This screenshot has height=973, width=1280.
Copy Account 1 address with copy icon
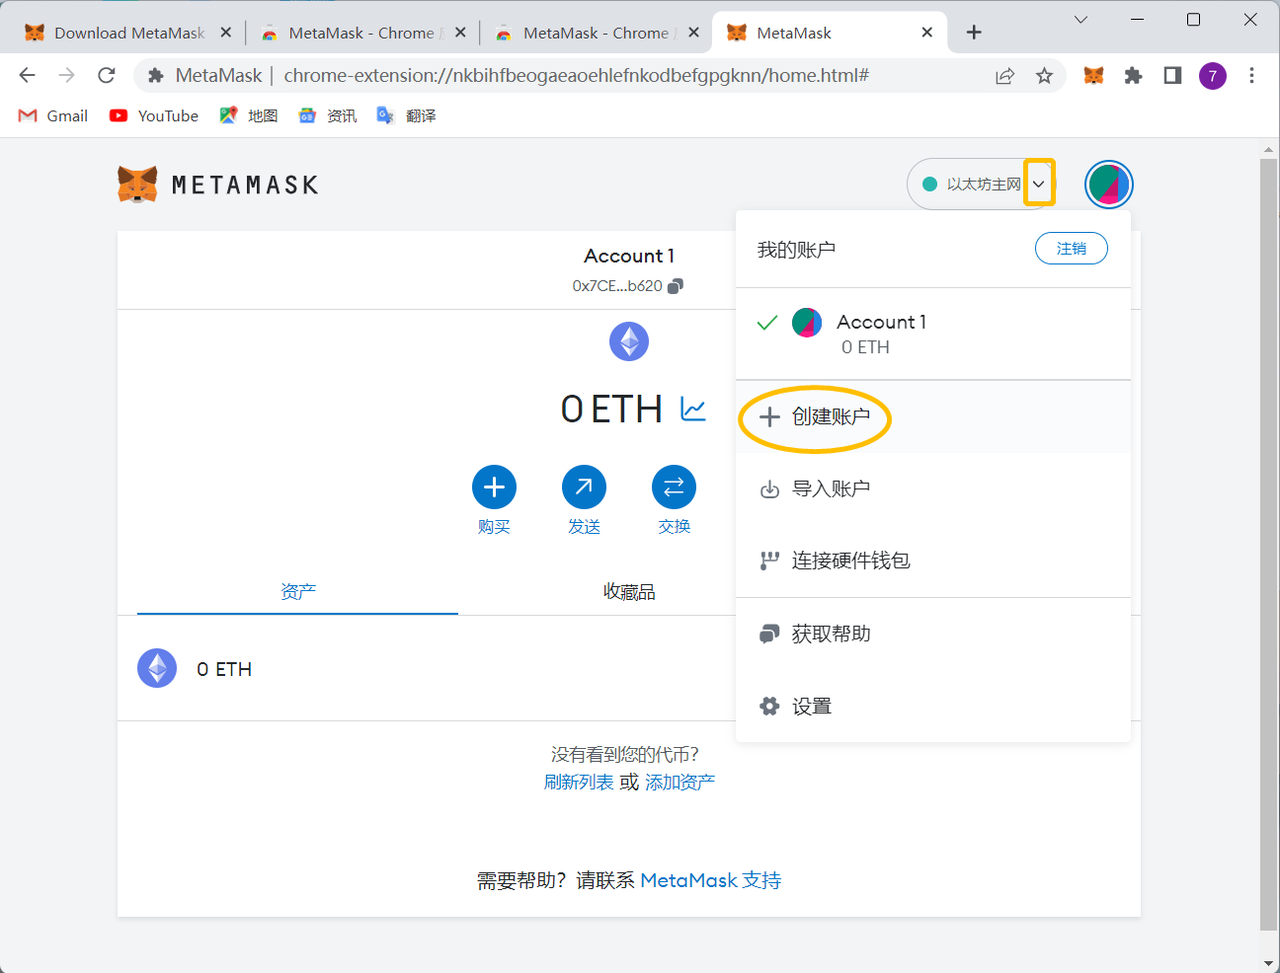point(675,286)
